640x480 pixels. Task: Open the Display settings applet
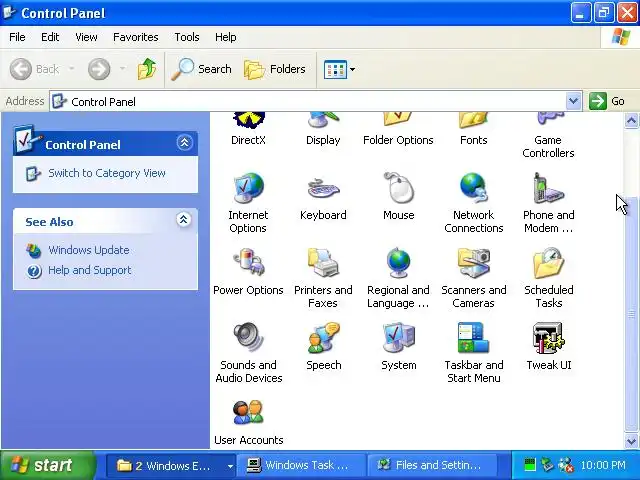coord(323,129)
